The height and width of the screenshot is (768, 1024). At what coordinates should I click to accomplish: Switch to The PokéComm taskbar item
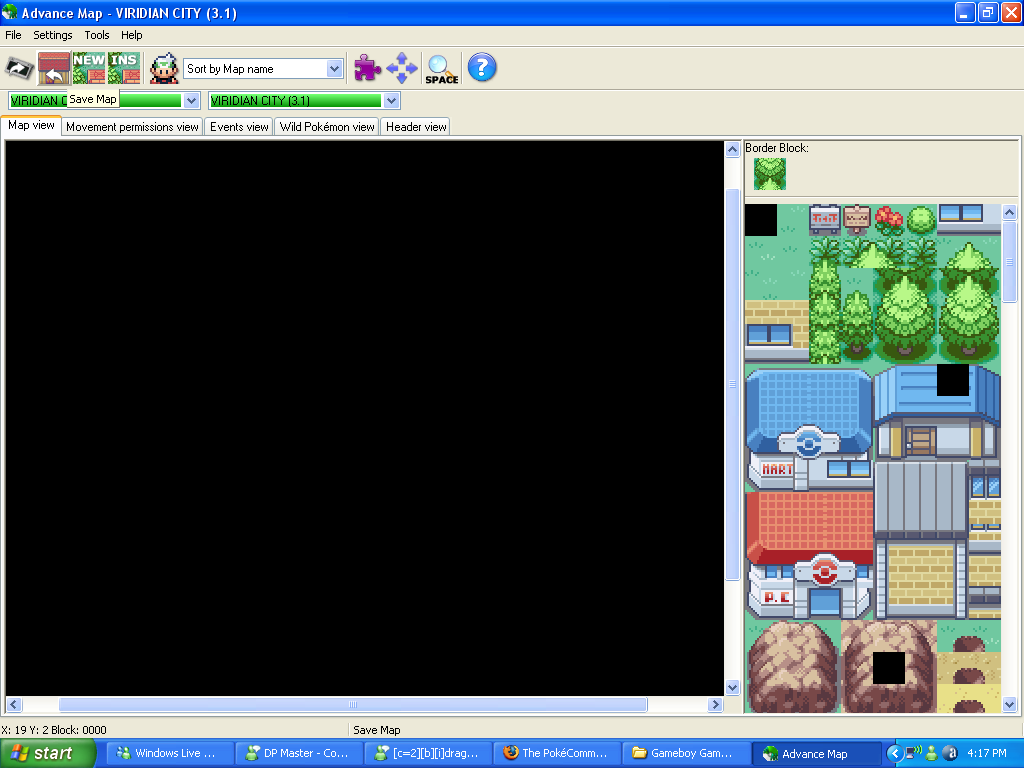point(556,754)
